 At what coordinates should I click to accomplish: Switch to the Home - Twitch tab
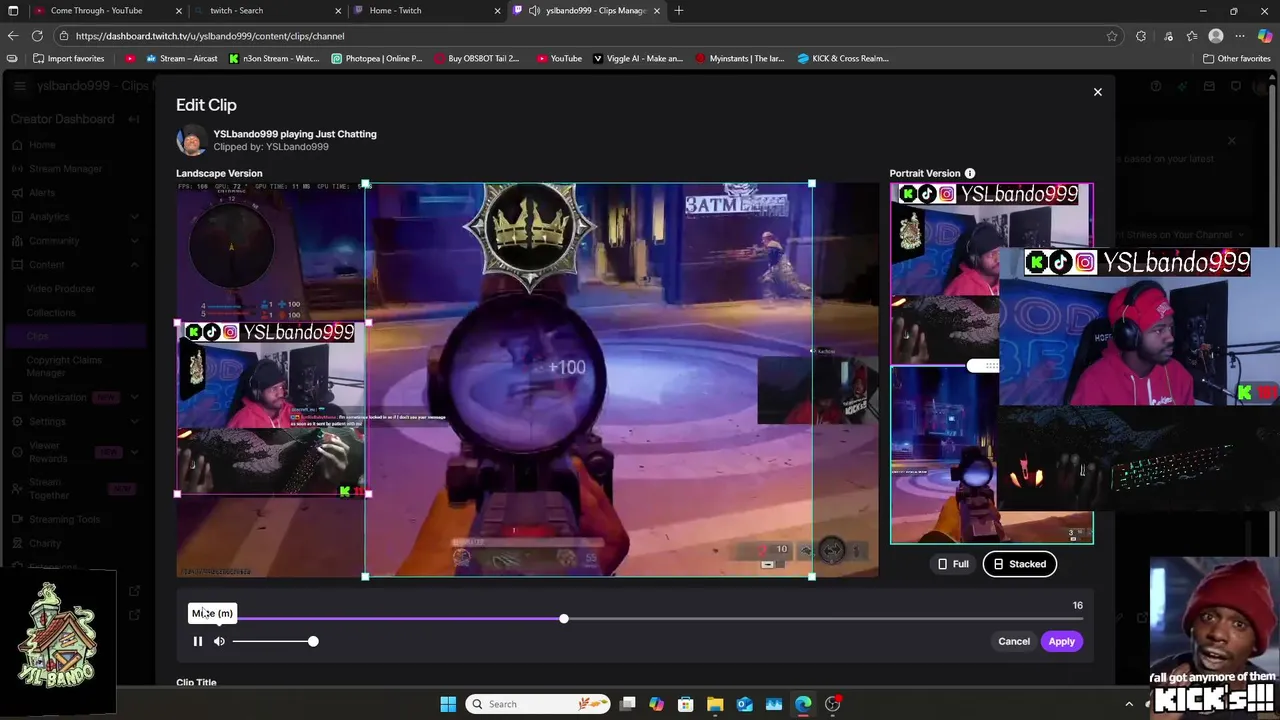(395, 10)
